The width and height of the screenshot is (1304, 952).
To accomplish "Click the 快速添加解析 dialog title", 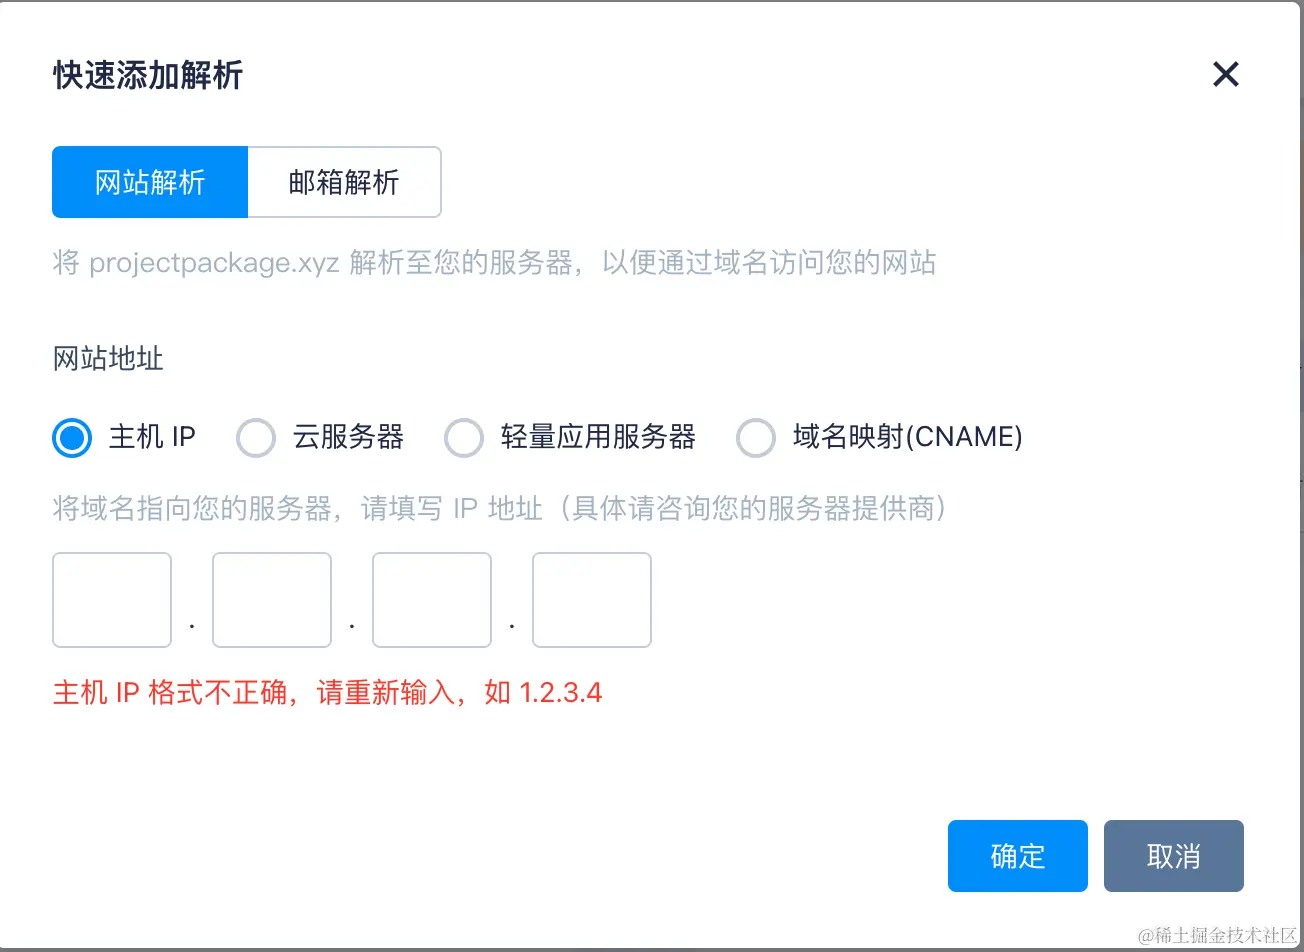I will point(147,75).
